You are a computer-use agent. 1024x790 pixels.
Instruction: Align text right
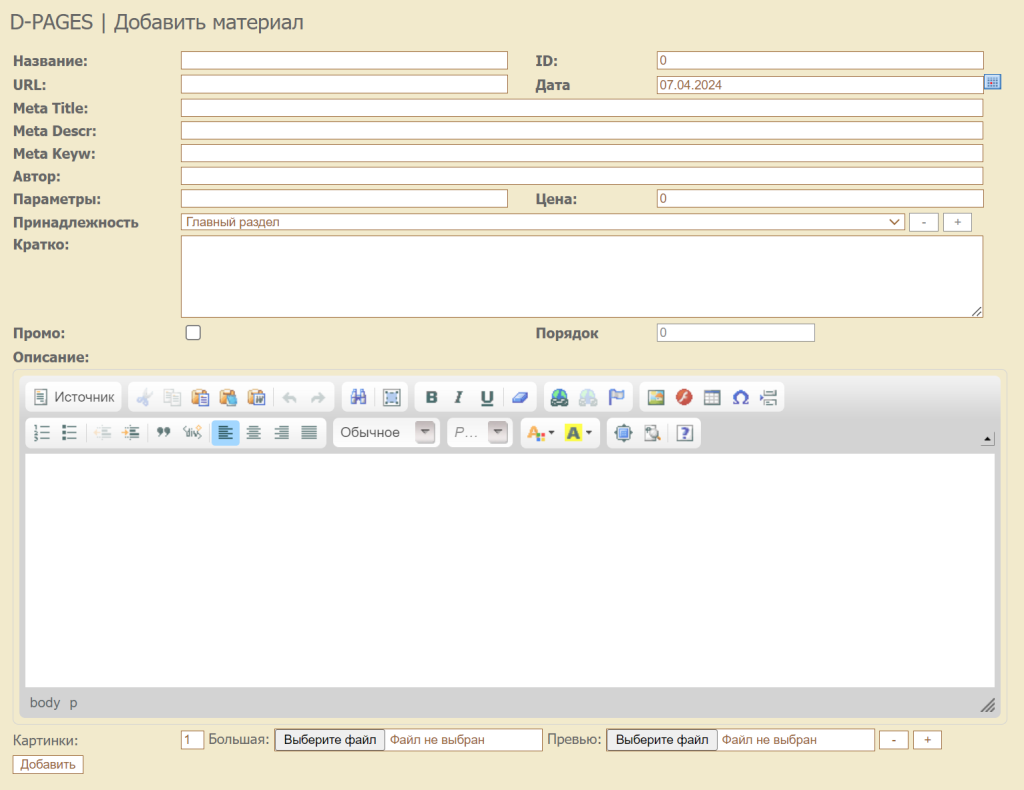pos(281,432)
